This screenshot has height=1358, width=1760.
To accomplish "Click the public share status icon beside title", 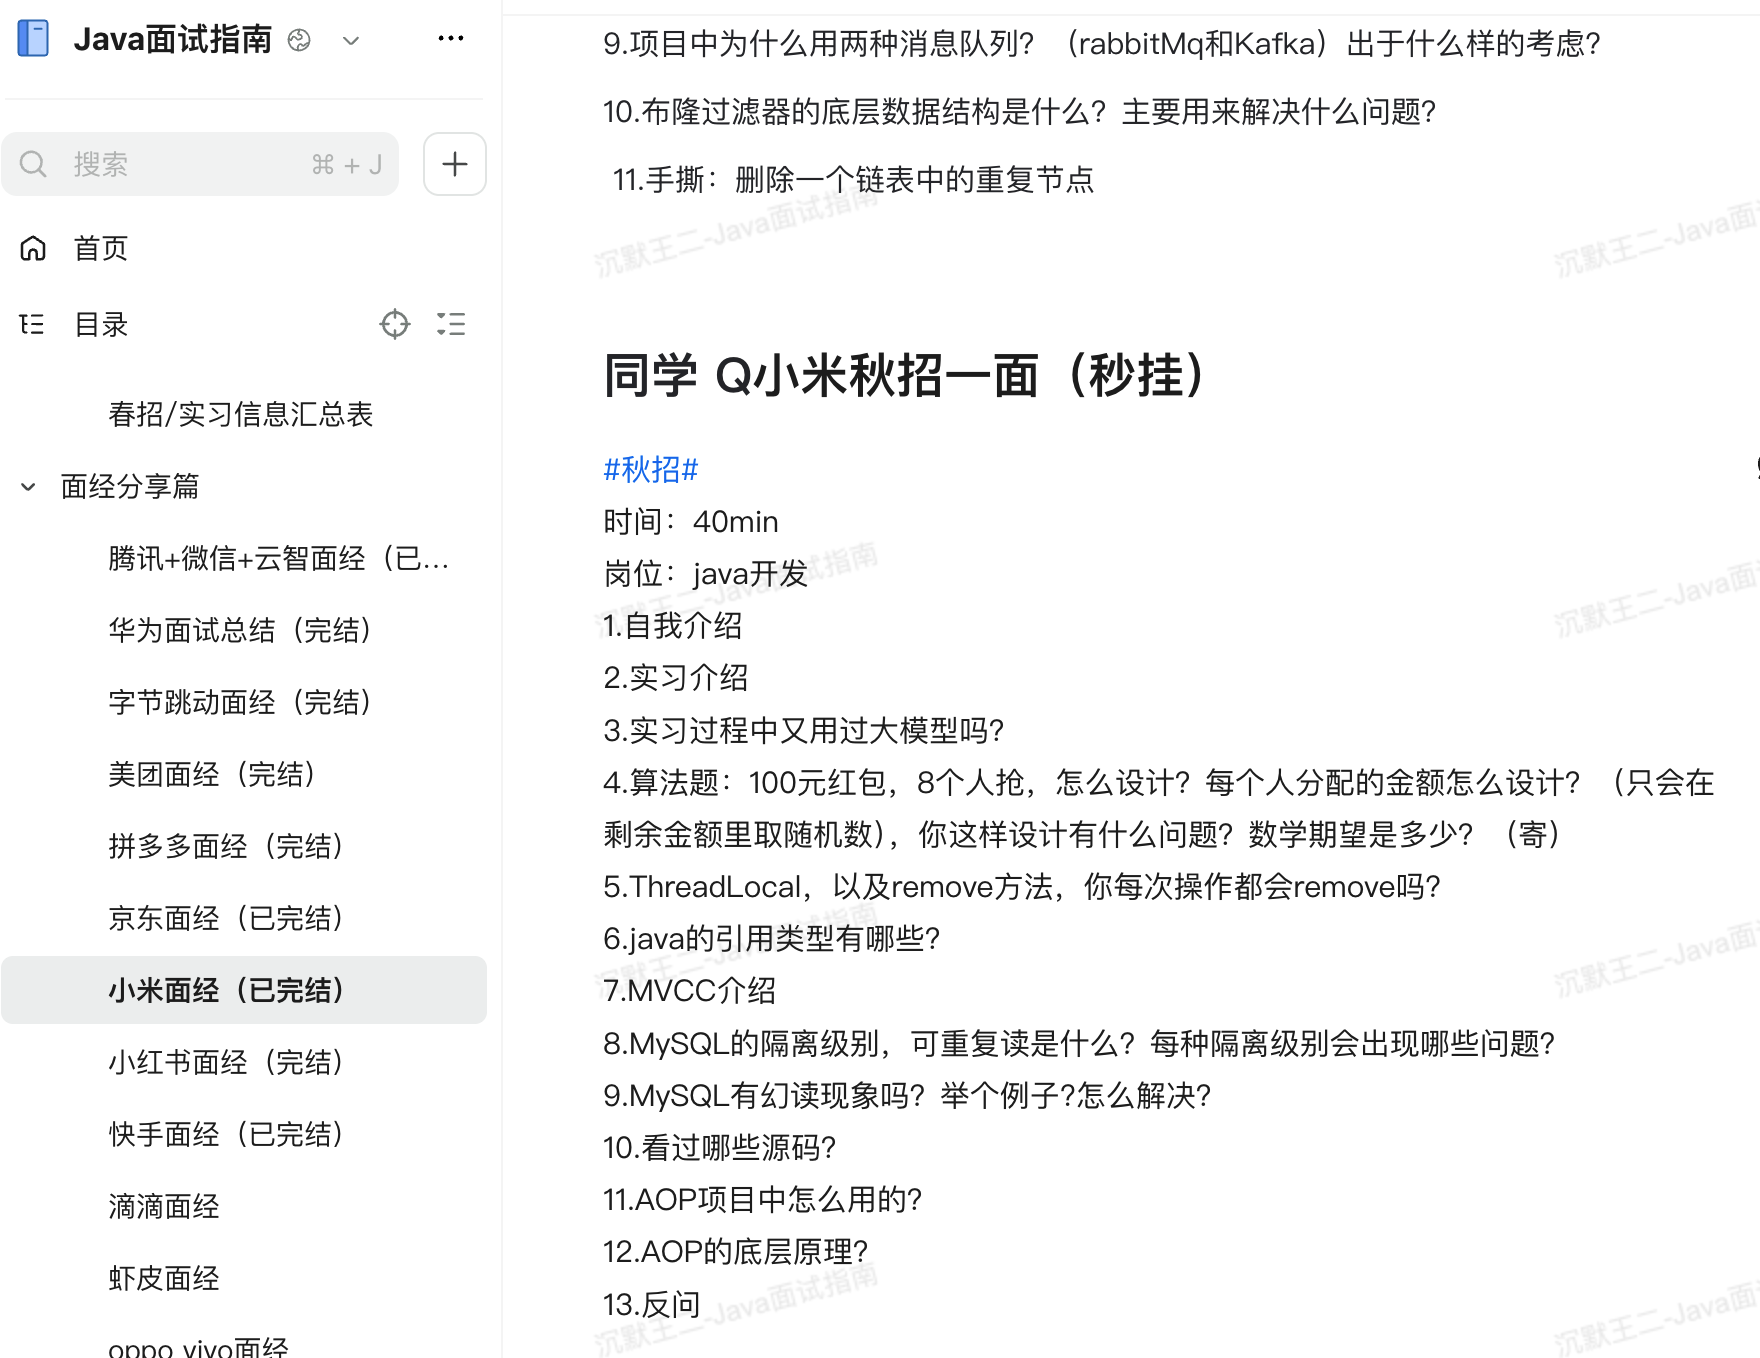I will [x=299, y=40].
